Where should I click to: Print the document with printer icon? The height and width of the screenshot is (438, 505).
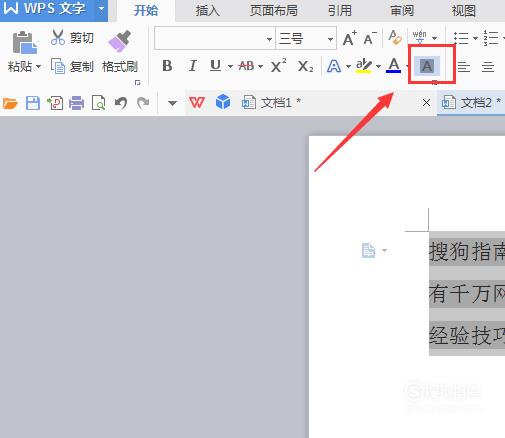click(x=77, y=103)
